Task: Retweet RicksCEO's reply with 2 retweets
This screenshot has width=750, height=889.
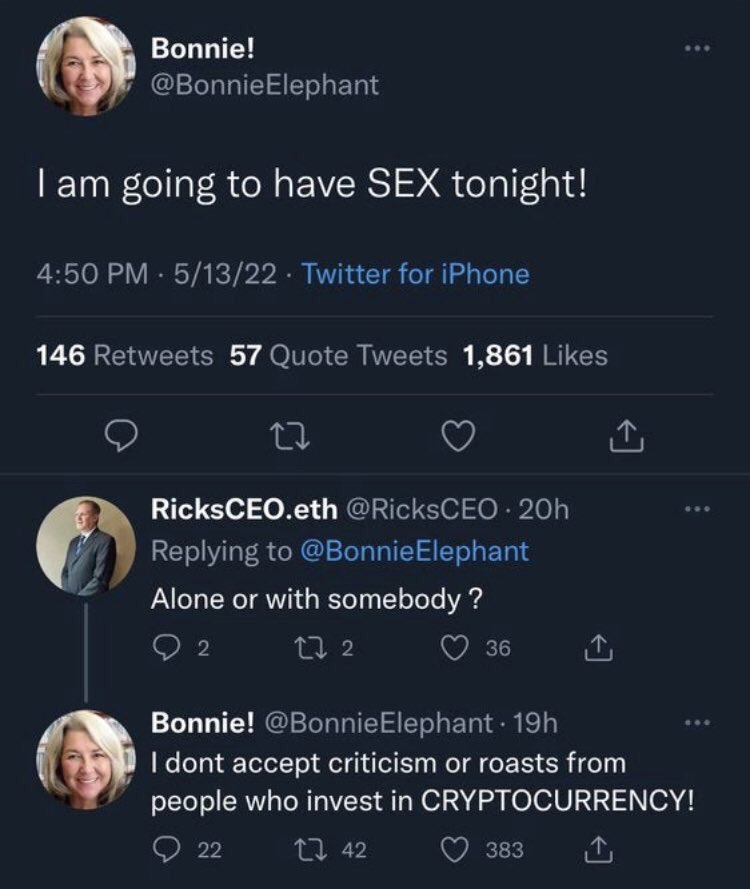Action: [309, 648]
